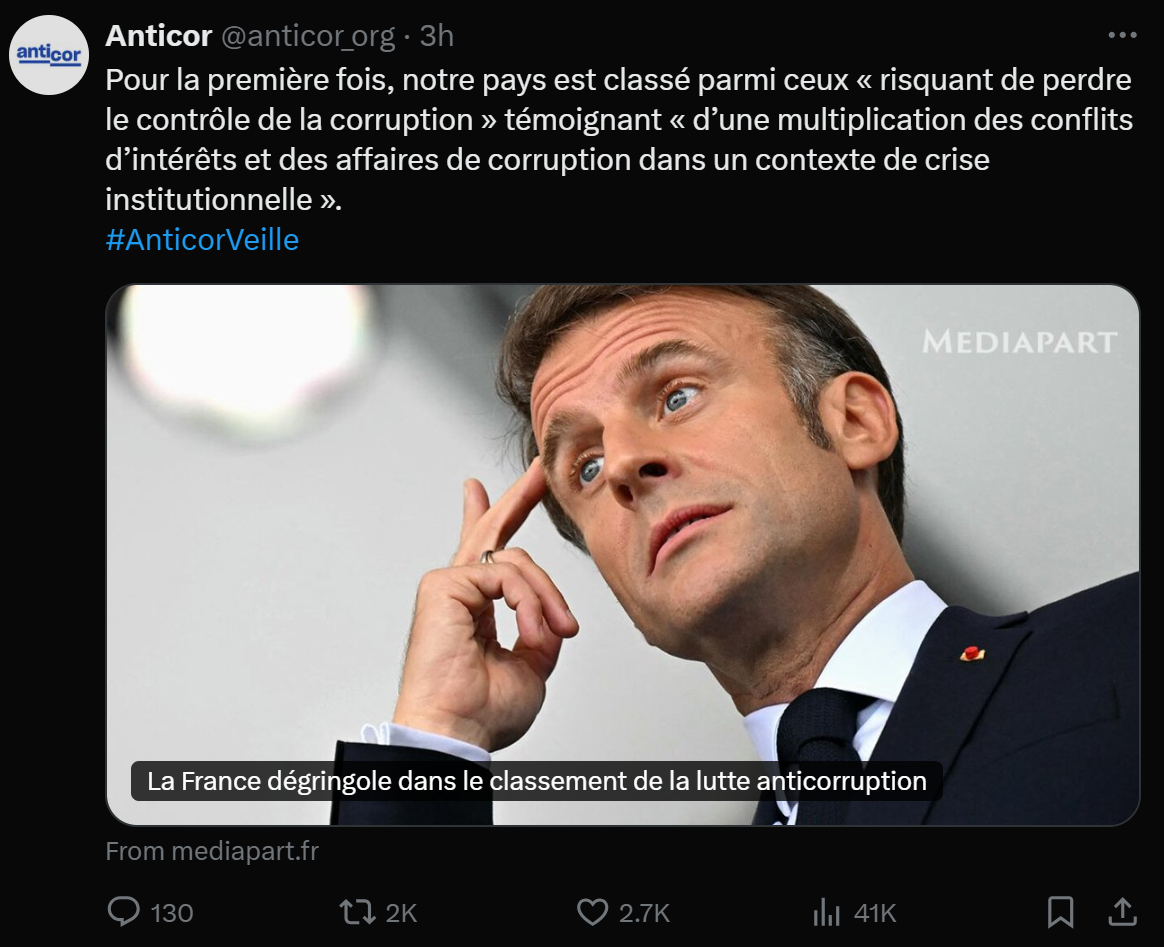This screenshot has width=1164, height=947.
Task: Click the 41K views count
Action: (875, 913)
